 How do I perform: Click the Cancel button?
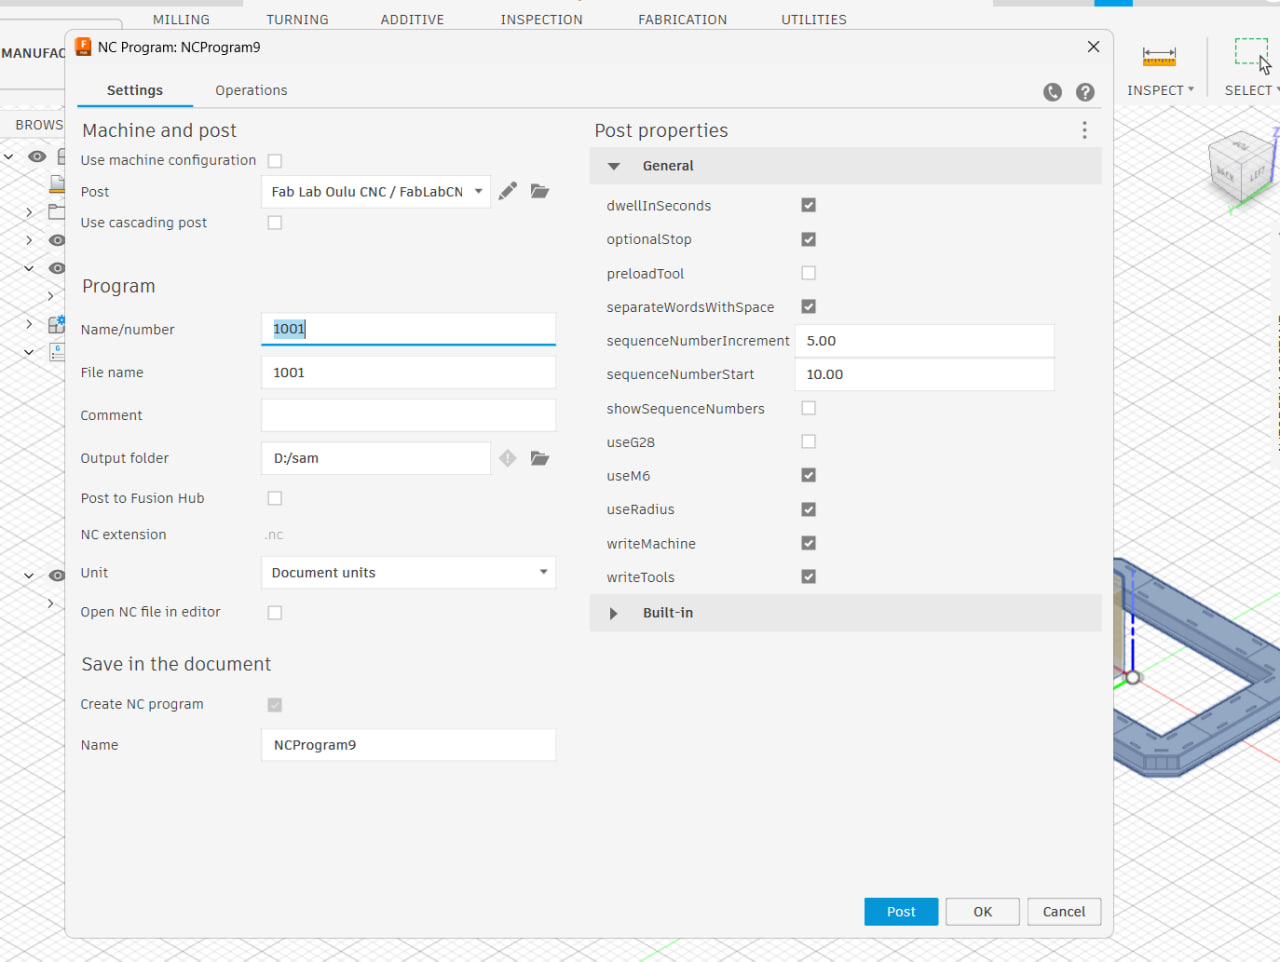(x=1064, y=912)
